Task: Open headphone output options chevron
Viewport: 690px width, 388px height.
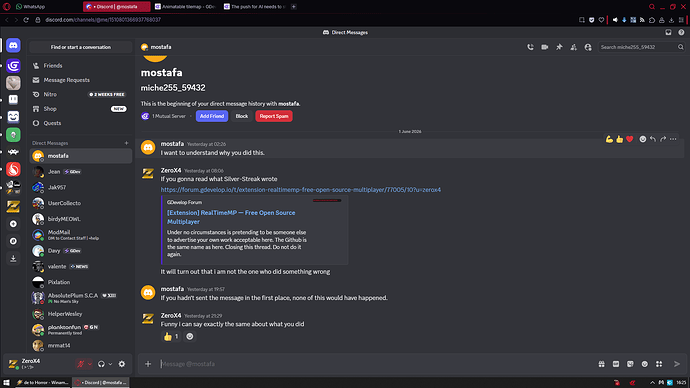Action: (110, 364)
